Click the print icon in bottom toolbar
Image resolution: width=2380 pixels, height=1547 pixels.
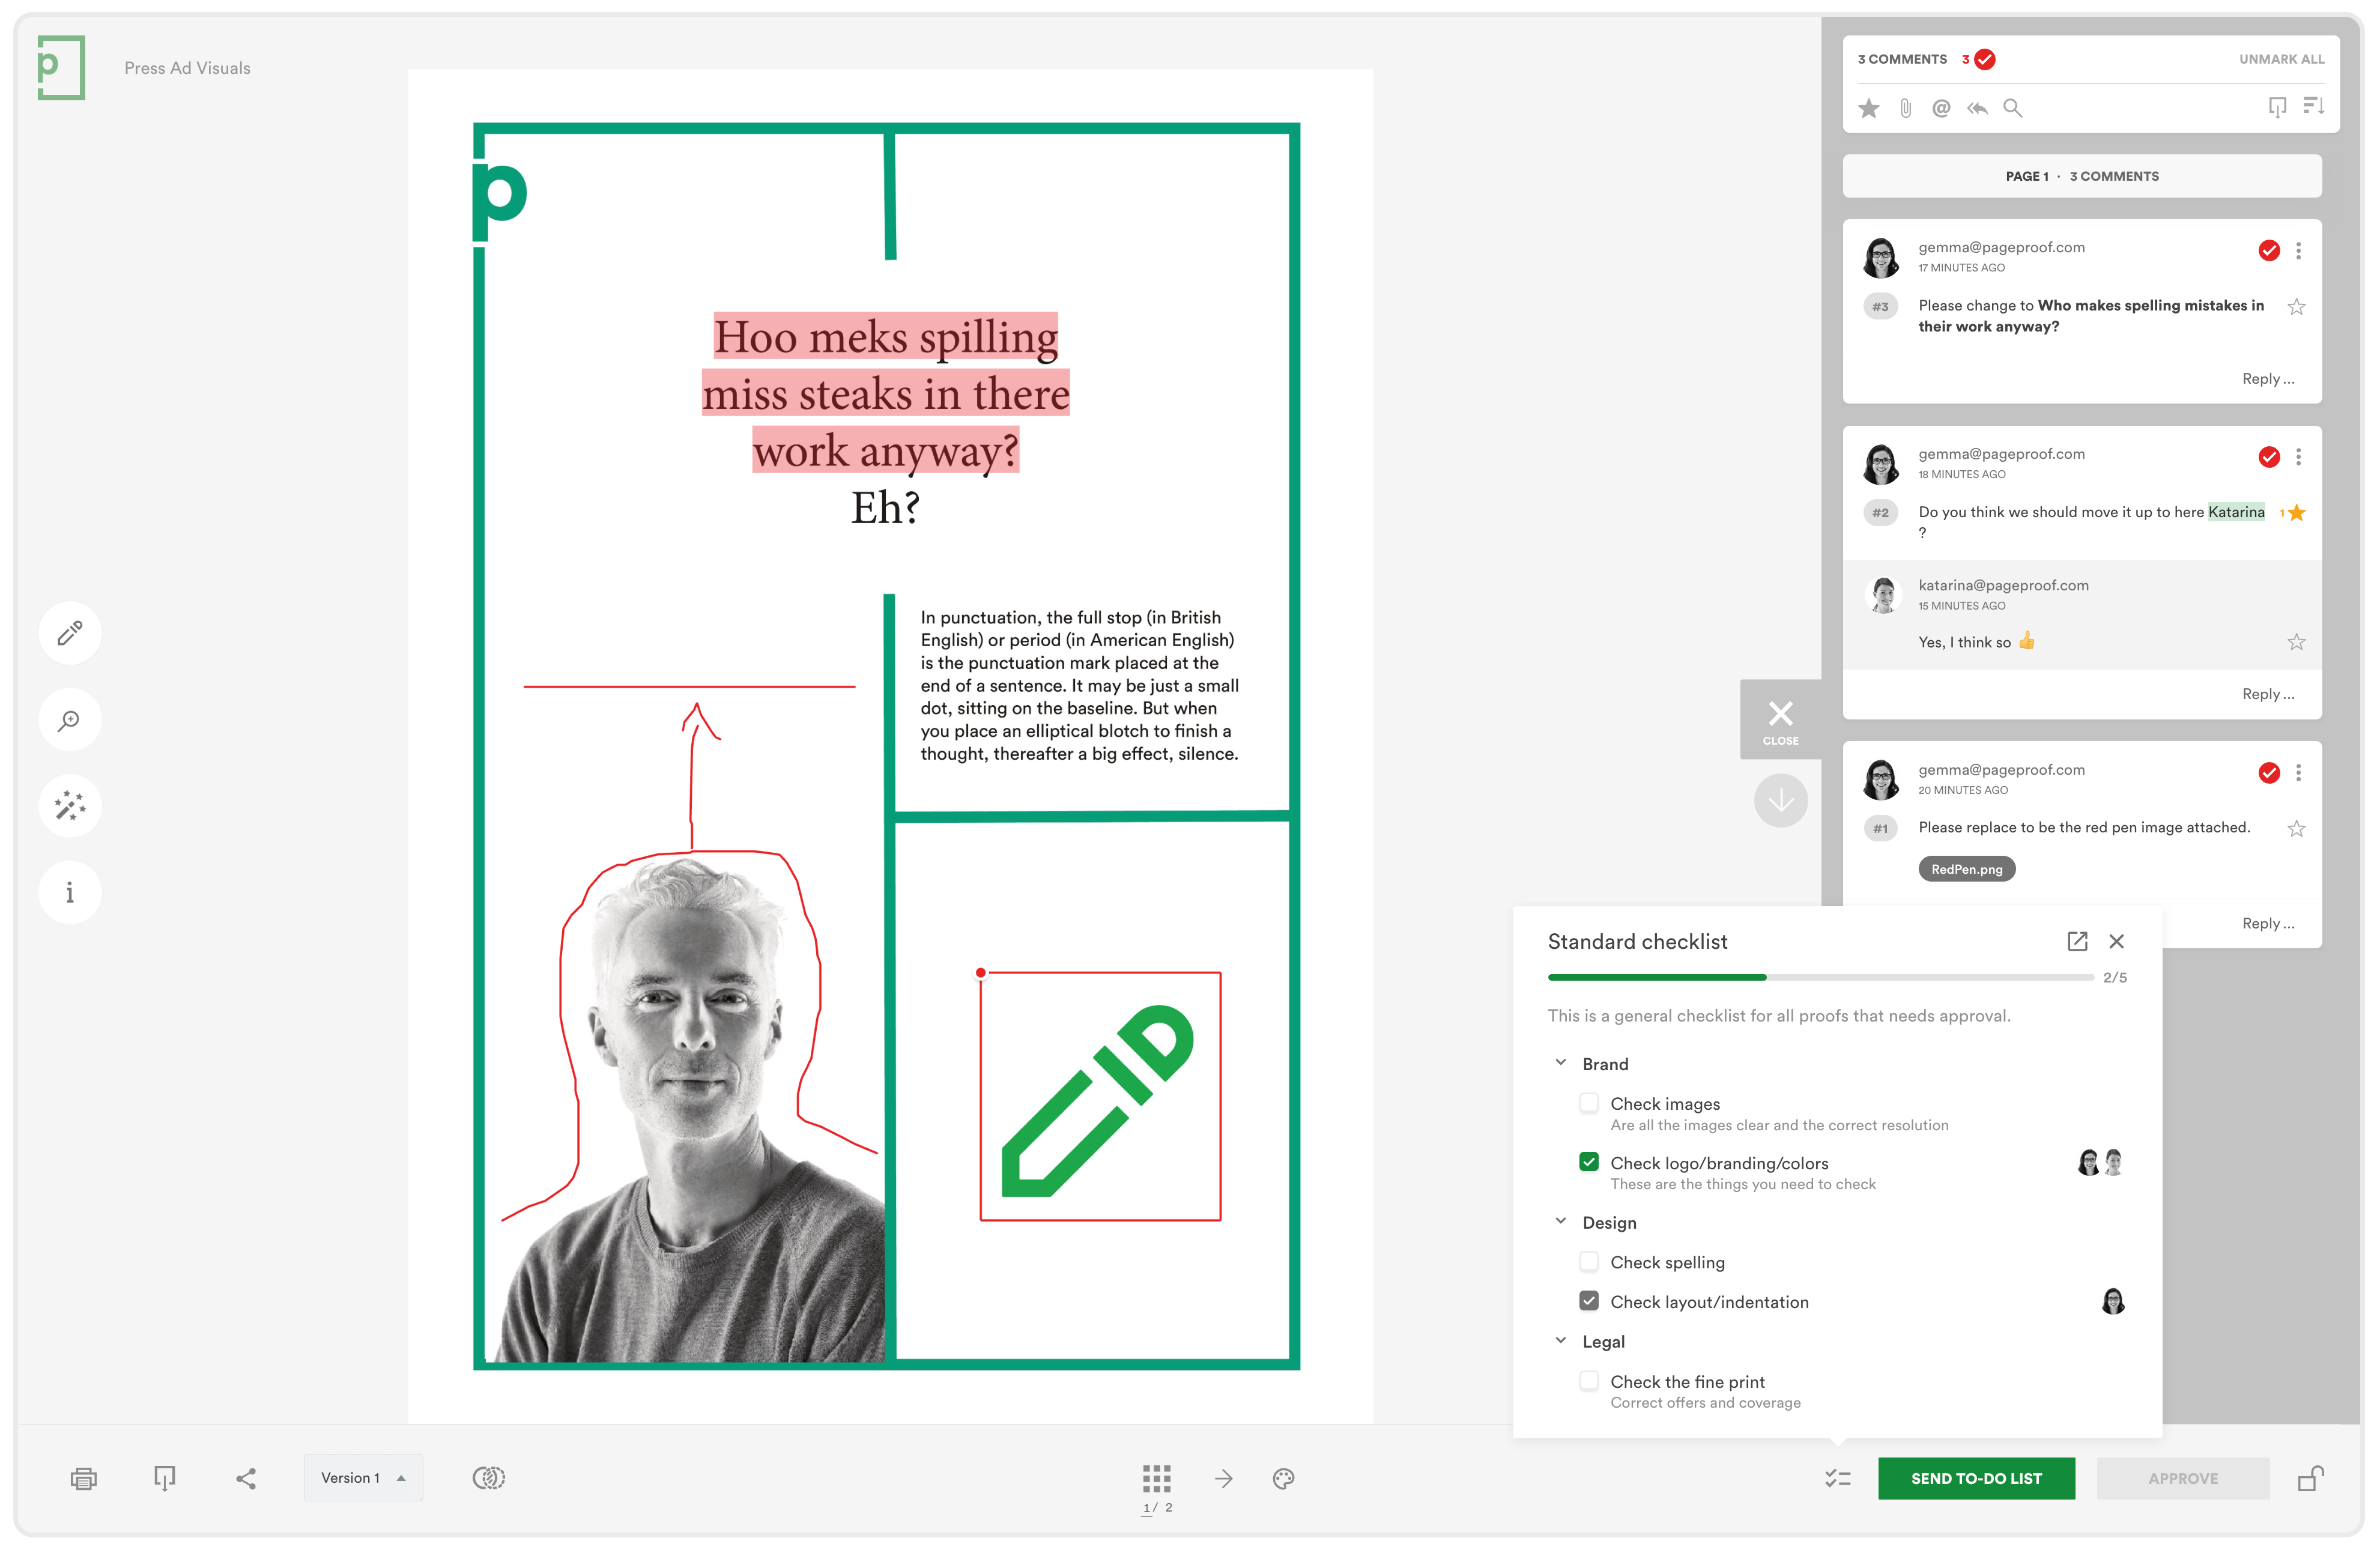[x=84, y=1478]
